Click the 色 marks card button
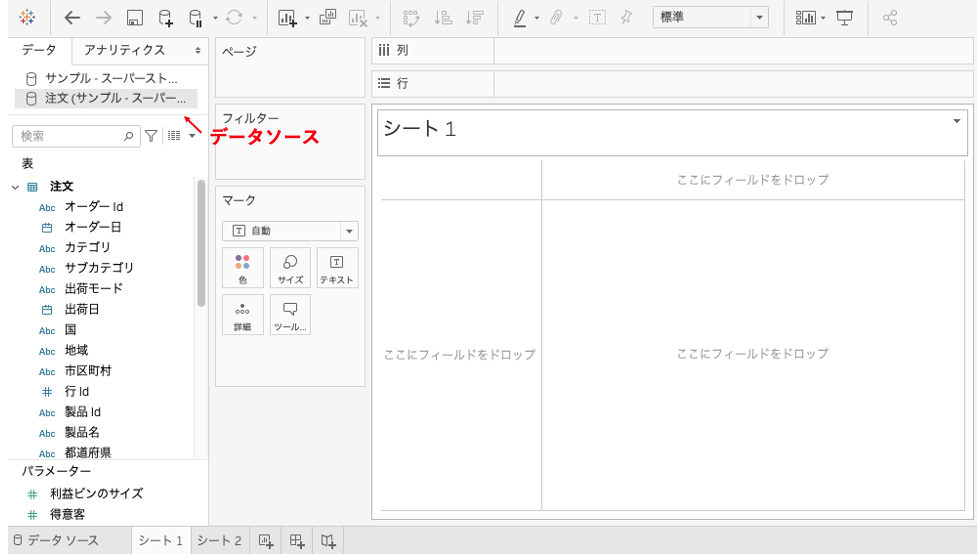This screenshot has width=980, height=554. coord(242,268)
